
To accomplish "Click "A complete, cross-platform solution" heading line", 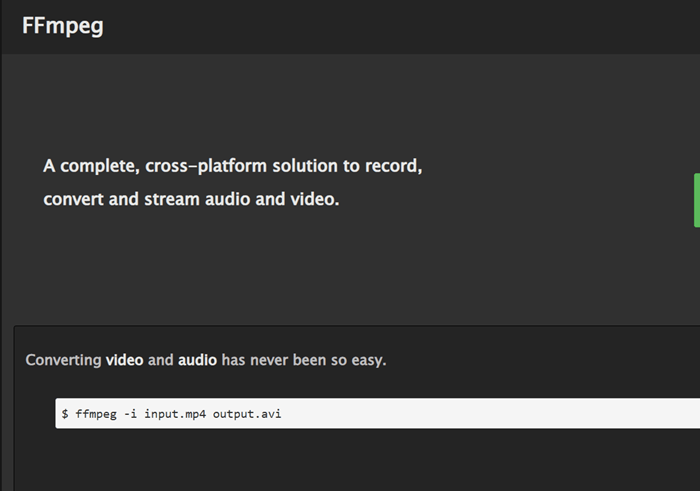I will pos(232,166).
